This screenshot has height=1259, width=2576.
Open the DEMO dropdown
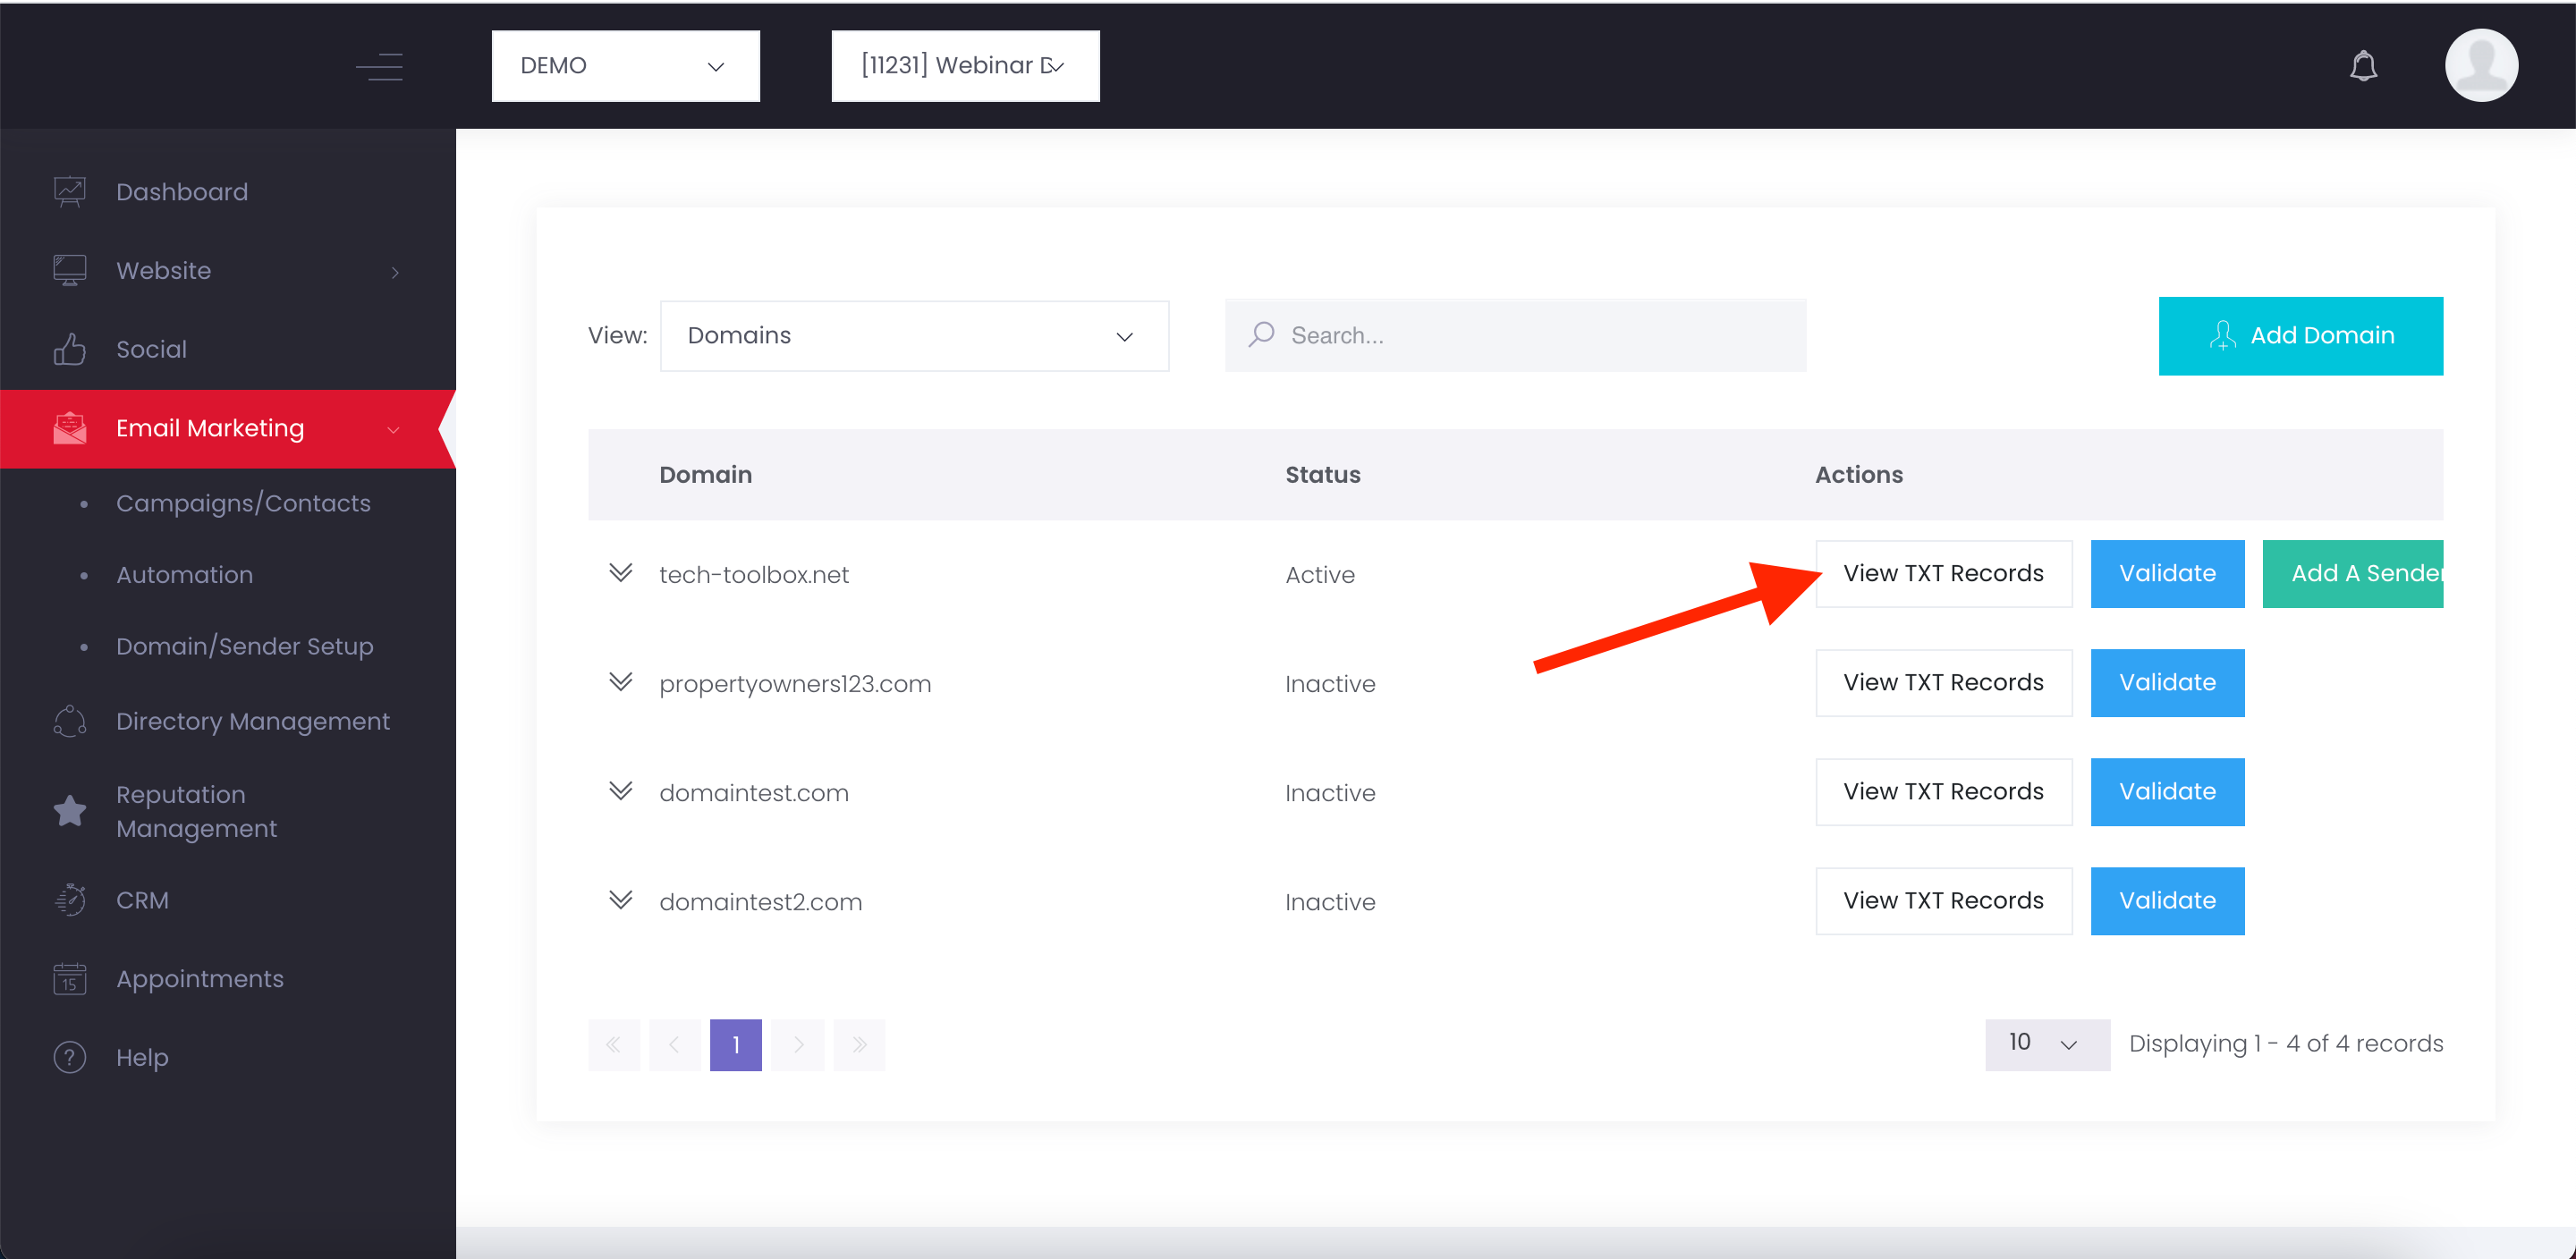[625, 66]
